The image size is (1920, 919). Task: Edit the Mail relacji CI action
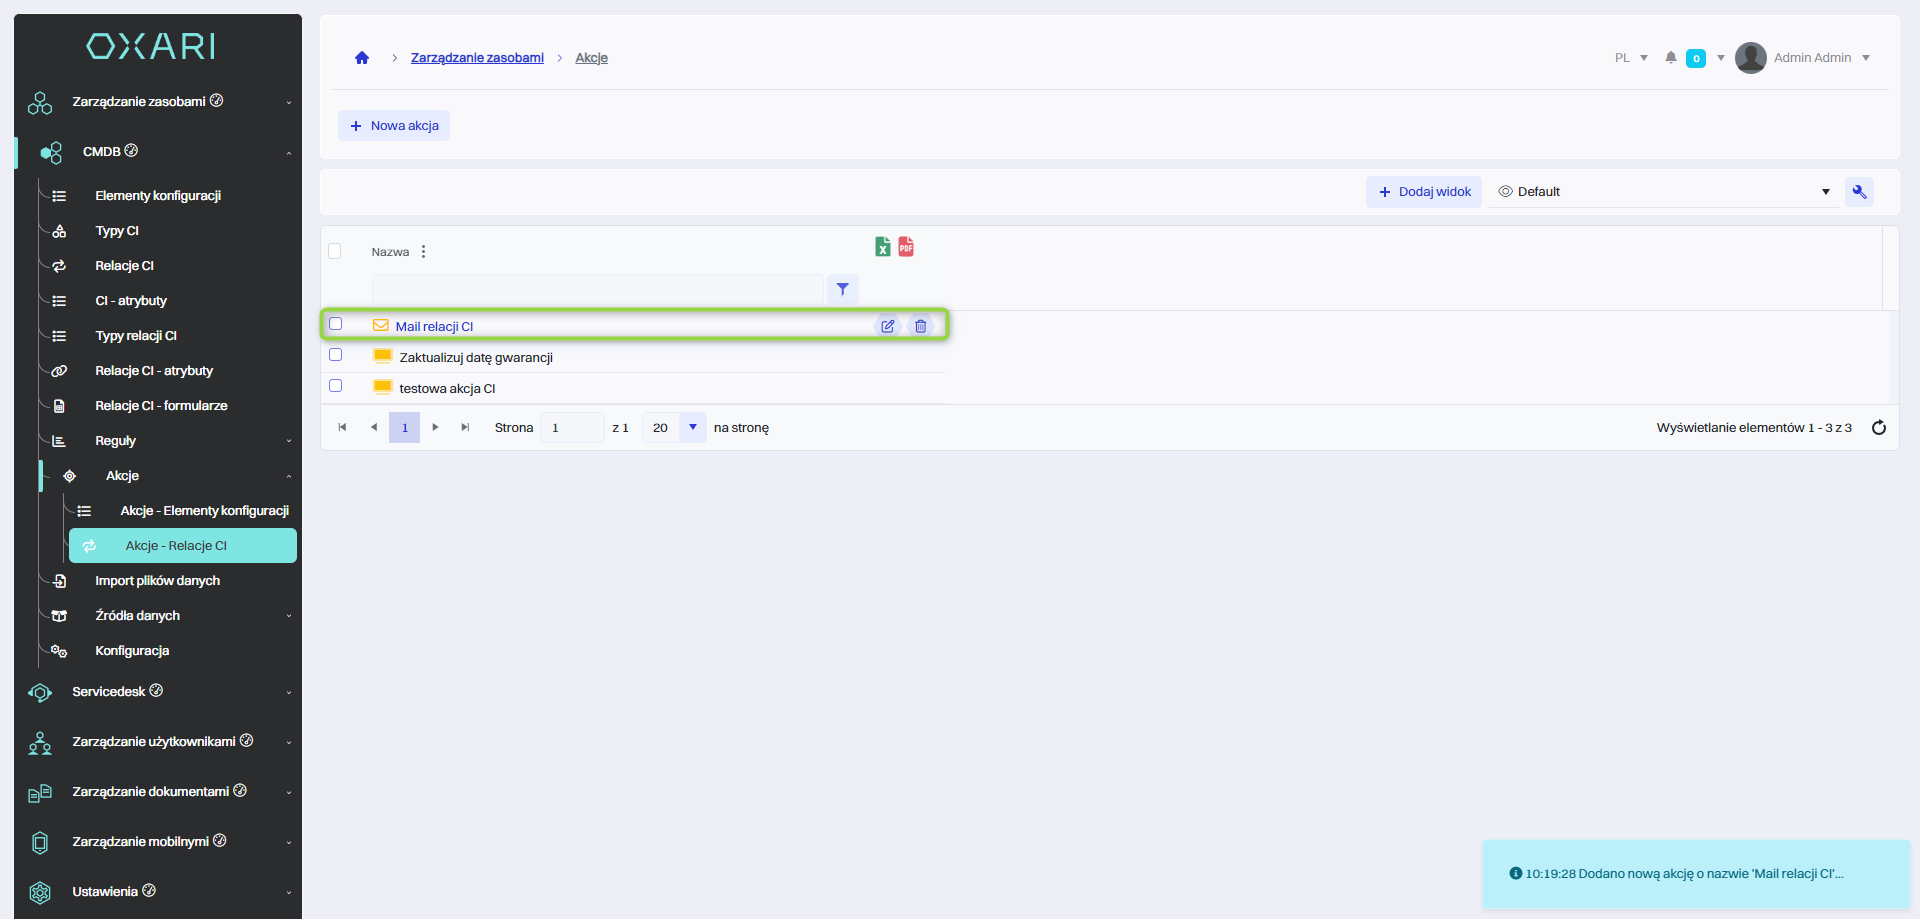[887, 326]
